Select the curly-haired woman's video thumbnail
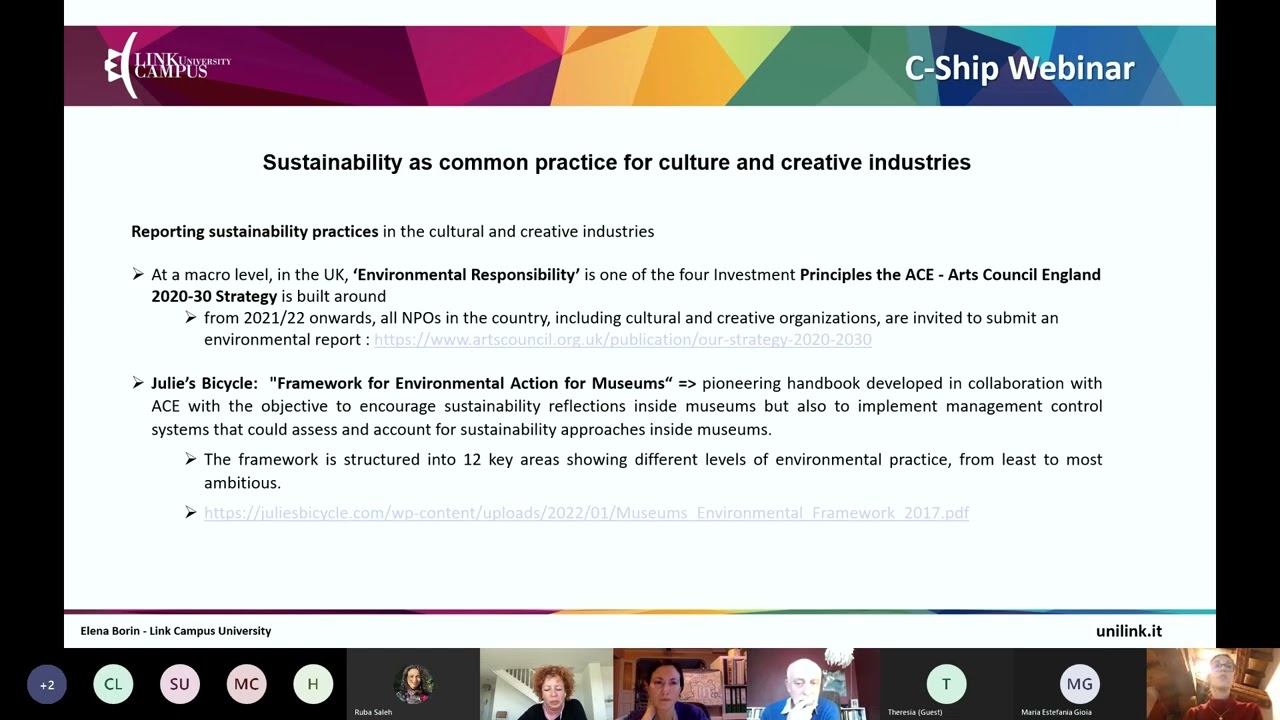The height and width of the screenshot is (720, 1280). pyautogui.click(x=546, y=684)
